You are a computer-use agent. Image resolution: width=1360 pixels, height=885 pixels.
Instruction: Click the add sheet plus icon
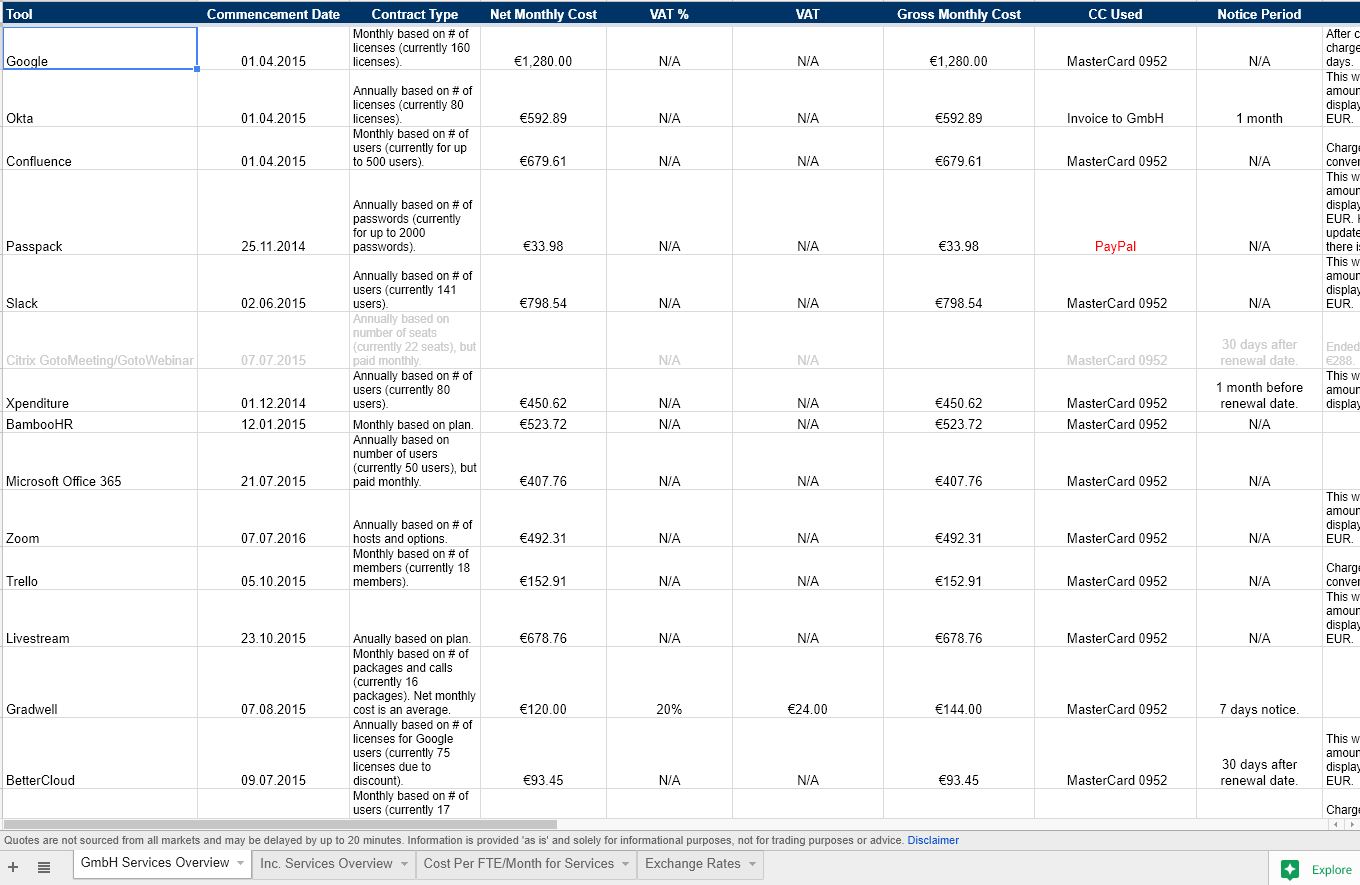click(x=13, y=867)
